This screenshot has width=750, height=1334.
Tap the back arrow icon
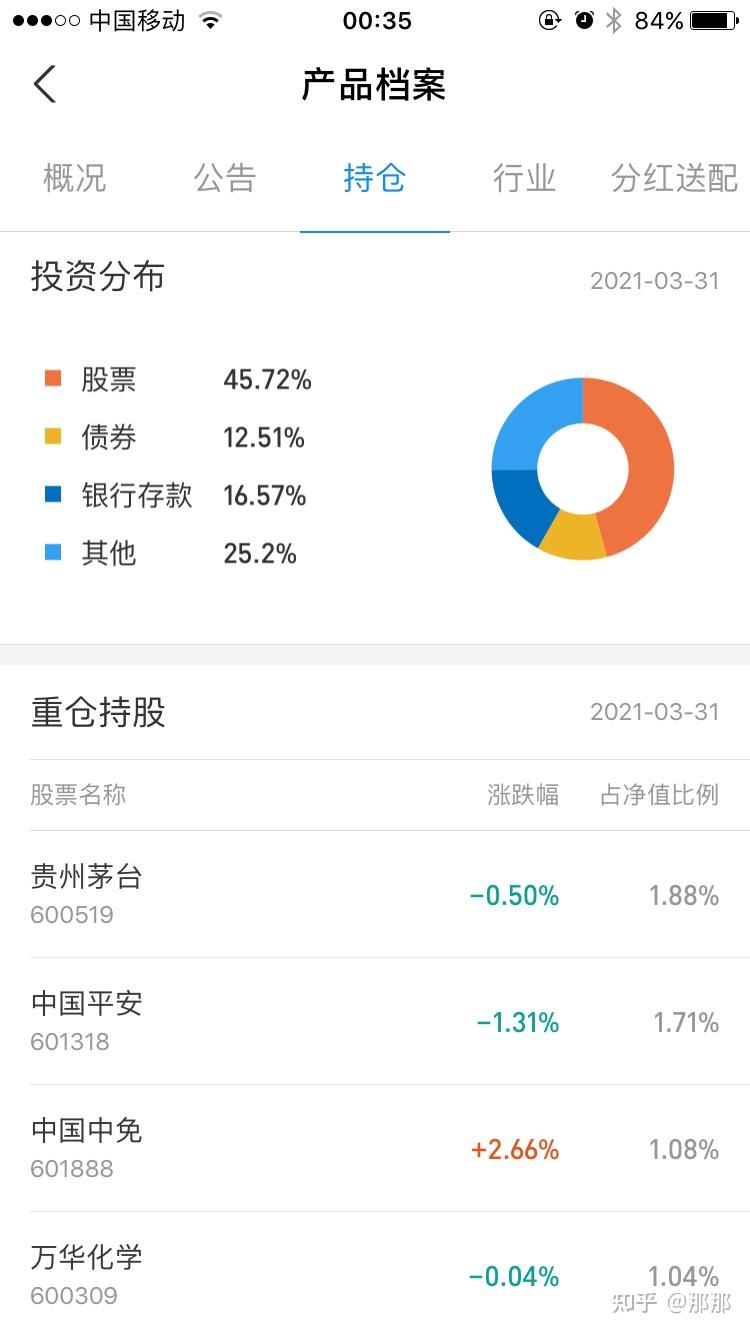tap(45, 84)
